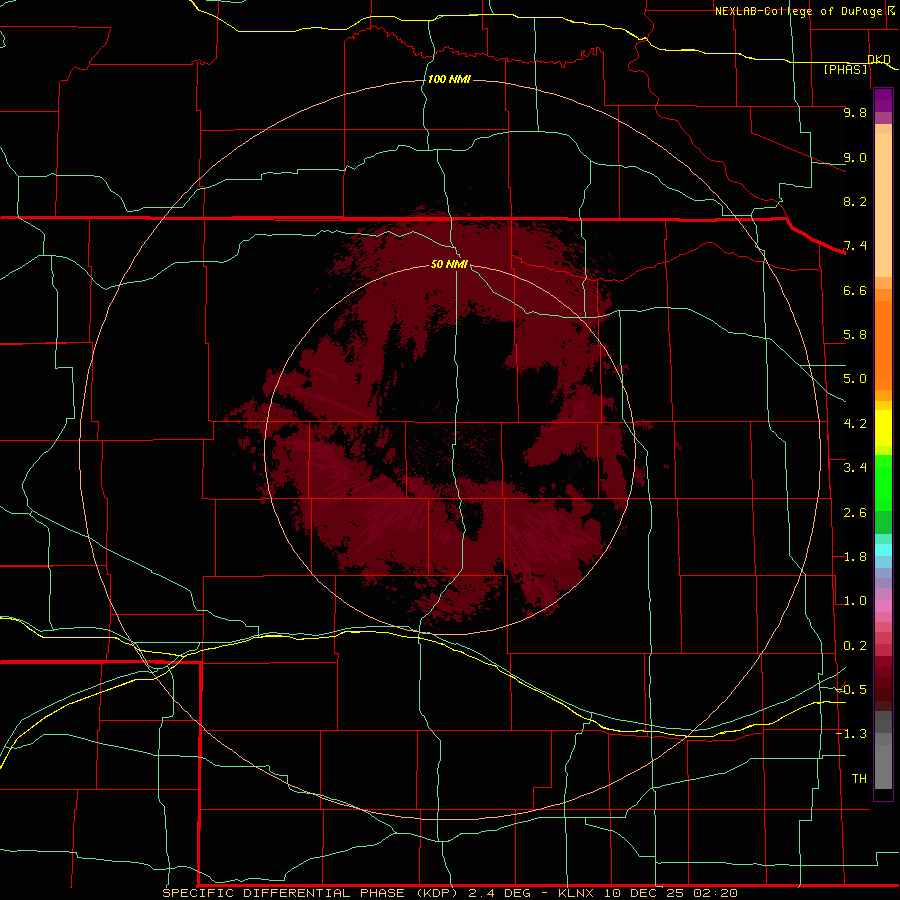Screen dimensions: 900x900
Task: Select the 7.4 scale value
Action: click(855, 246)
